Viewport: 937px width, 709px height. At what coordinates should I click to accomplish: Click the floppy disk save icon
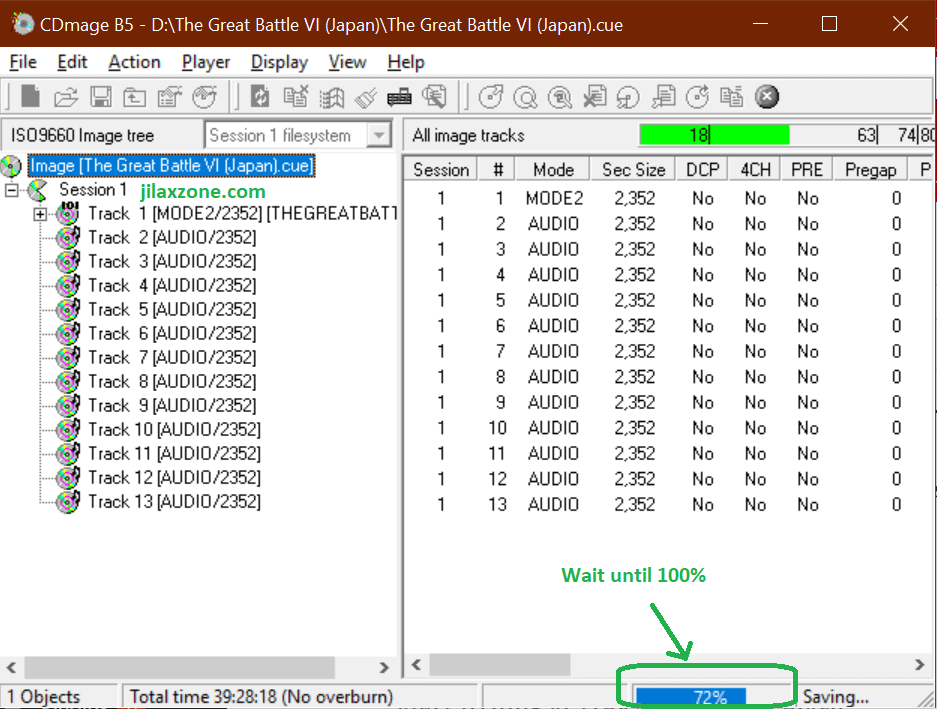[100, 96]
